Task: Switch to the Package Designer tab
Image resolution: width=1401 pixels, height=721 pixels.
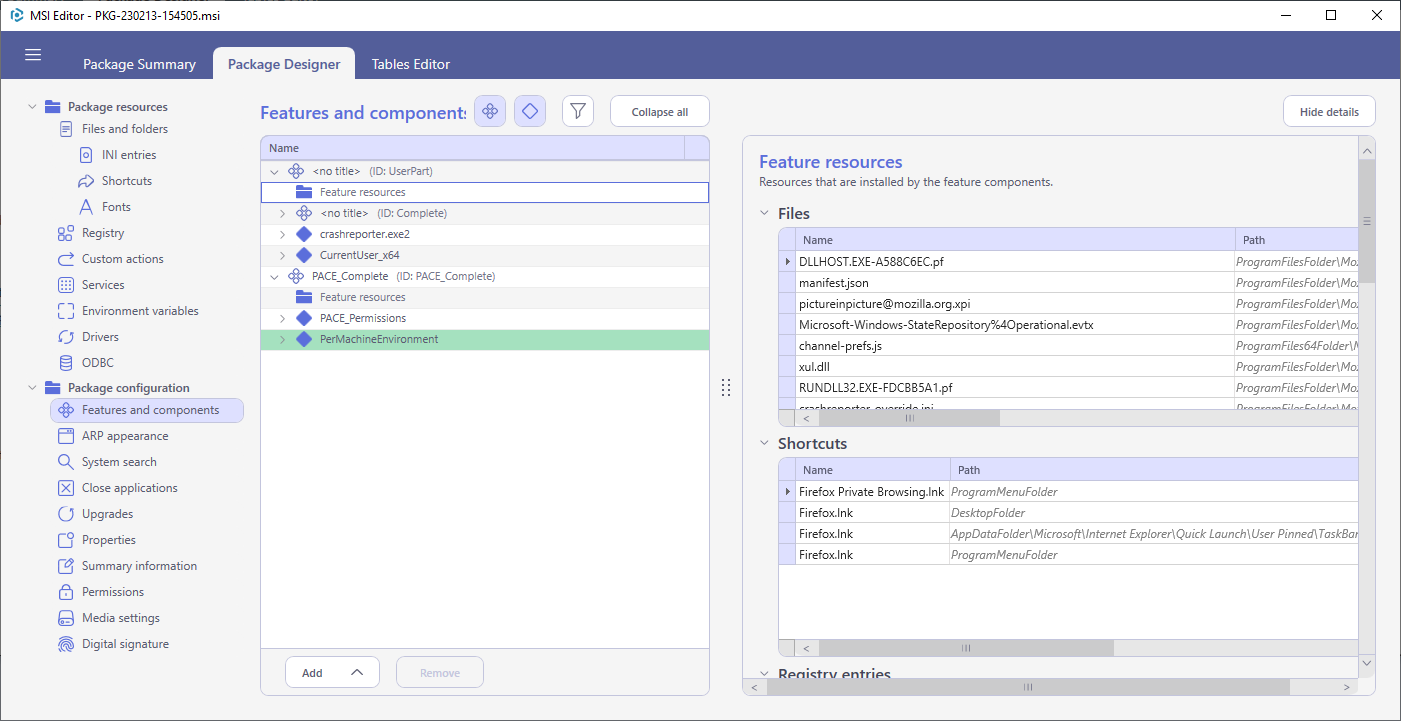Action: pyautogui.click(x=284, y=64)
